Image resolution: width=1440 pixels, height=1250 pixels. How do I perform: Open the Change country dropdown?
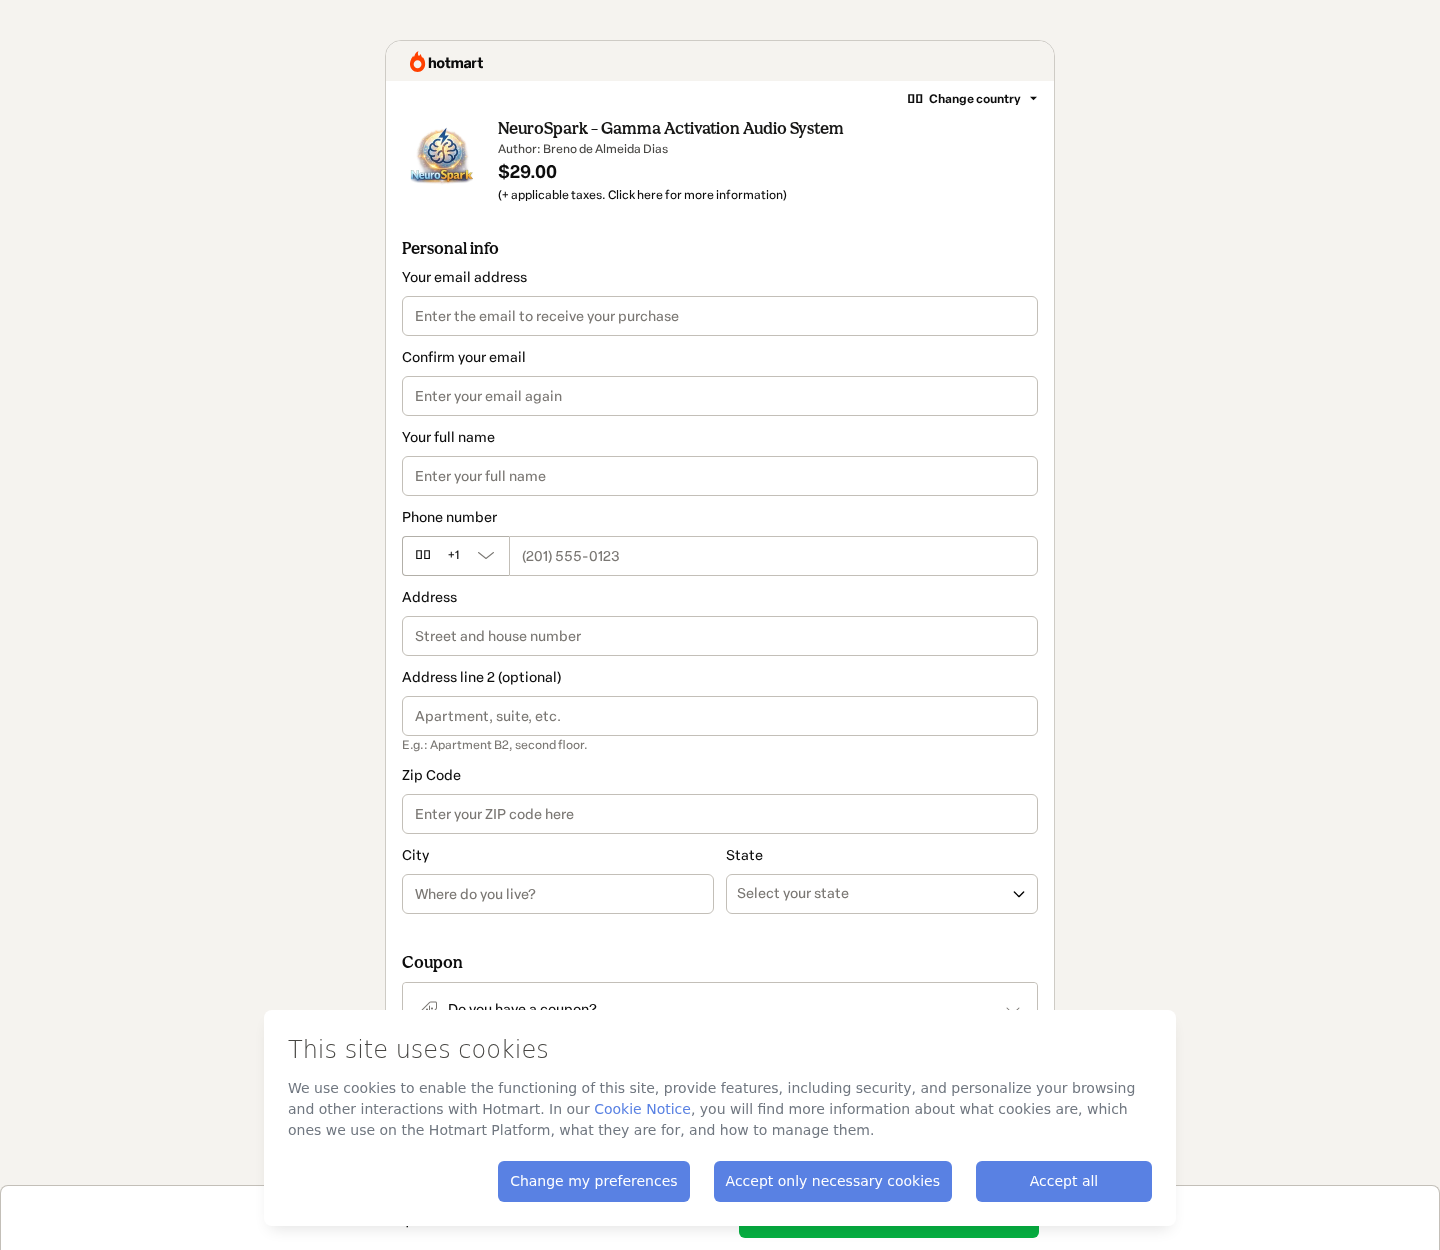click(x=972, y=99)
